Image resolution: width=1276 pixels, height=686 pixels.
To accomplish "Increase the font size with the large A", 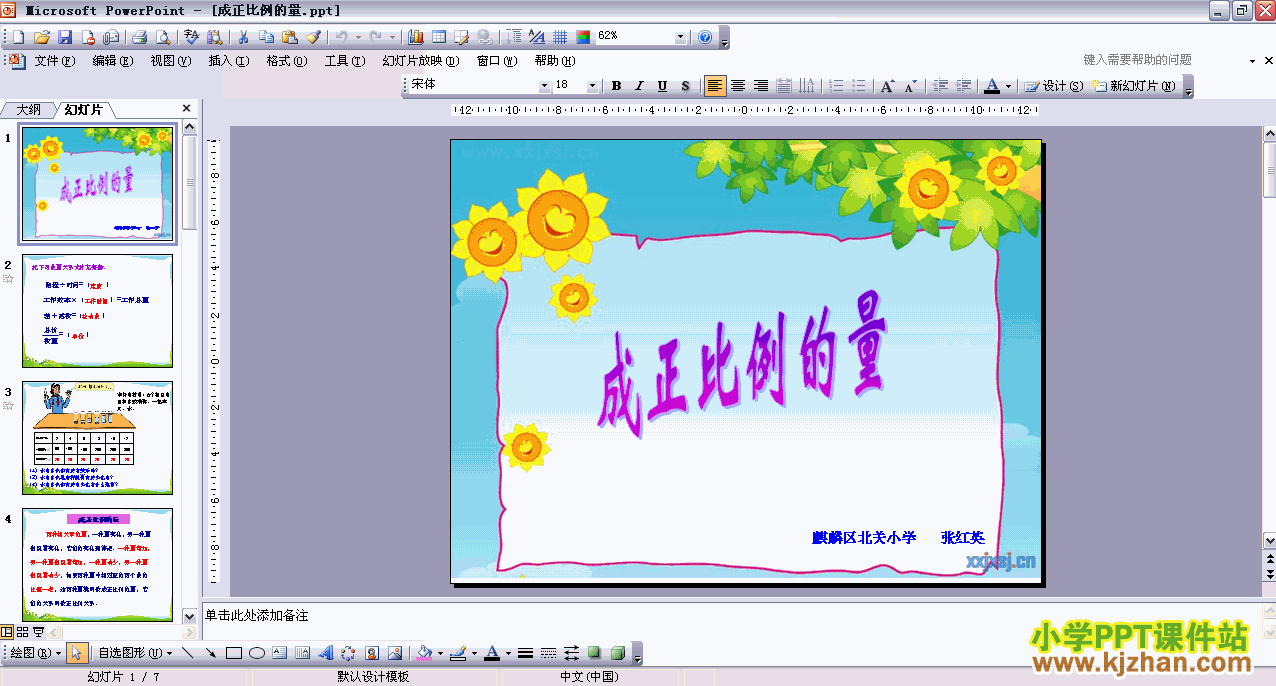I will click(887, 86).
